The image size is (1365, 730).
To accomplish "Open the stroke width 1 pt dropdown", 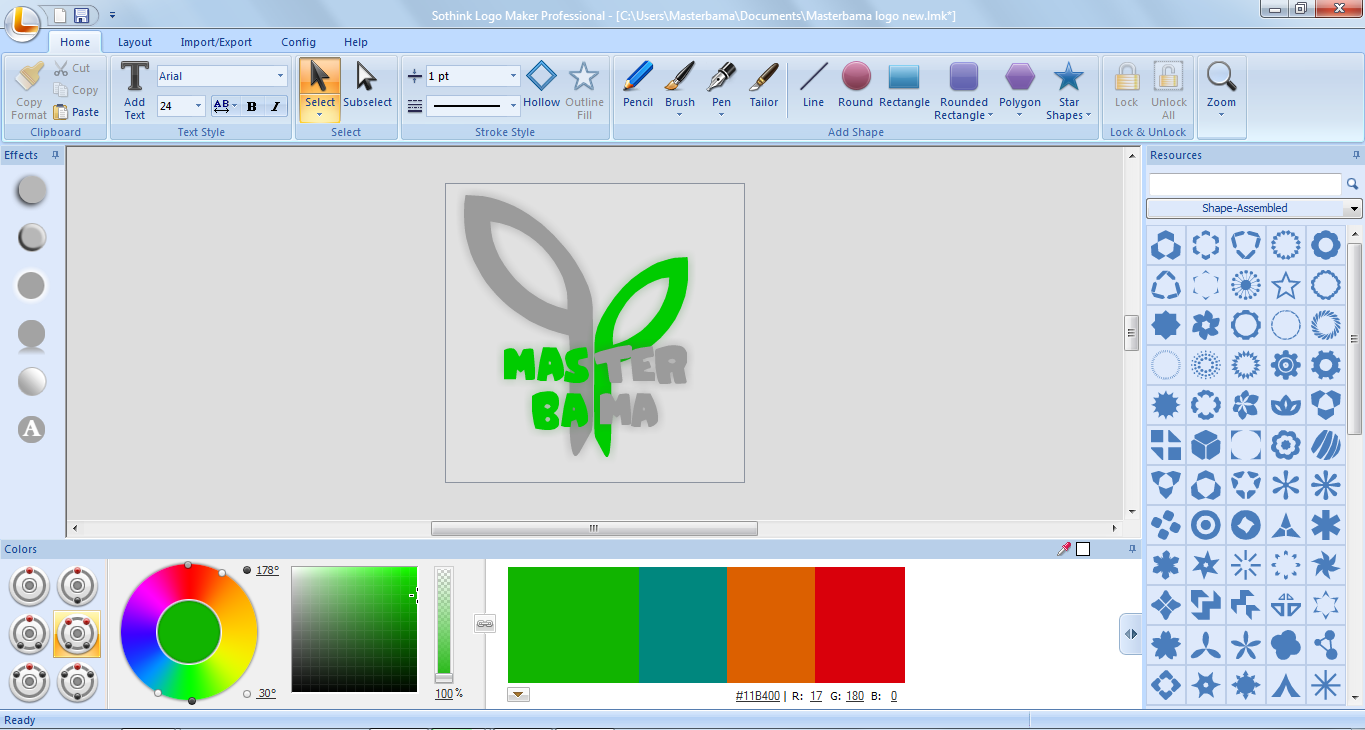I will click(515, 75).
